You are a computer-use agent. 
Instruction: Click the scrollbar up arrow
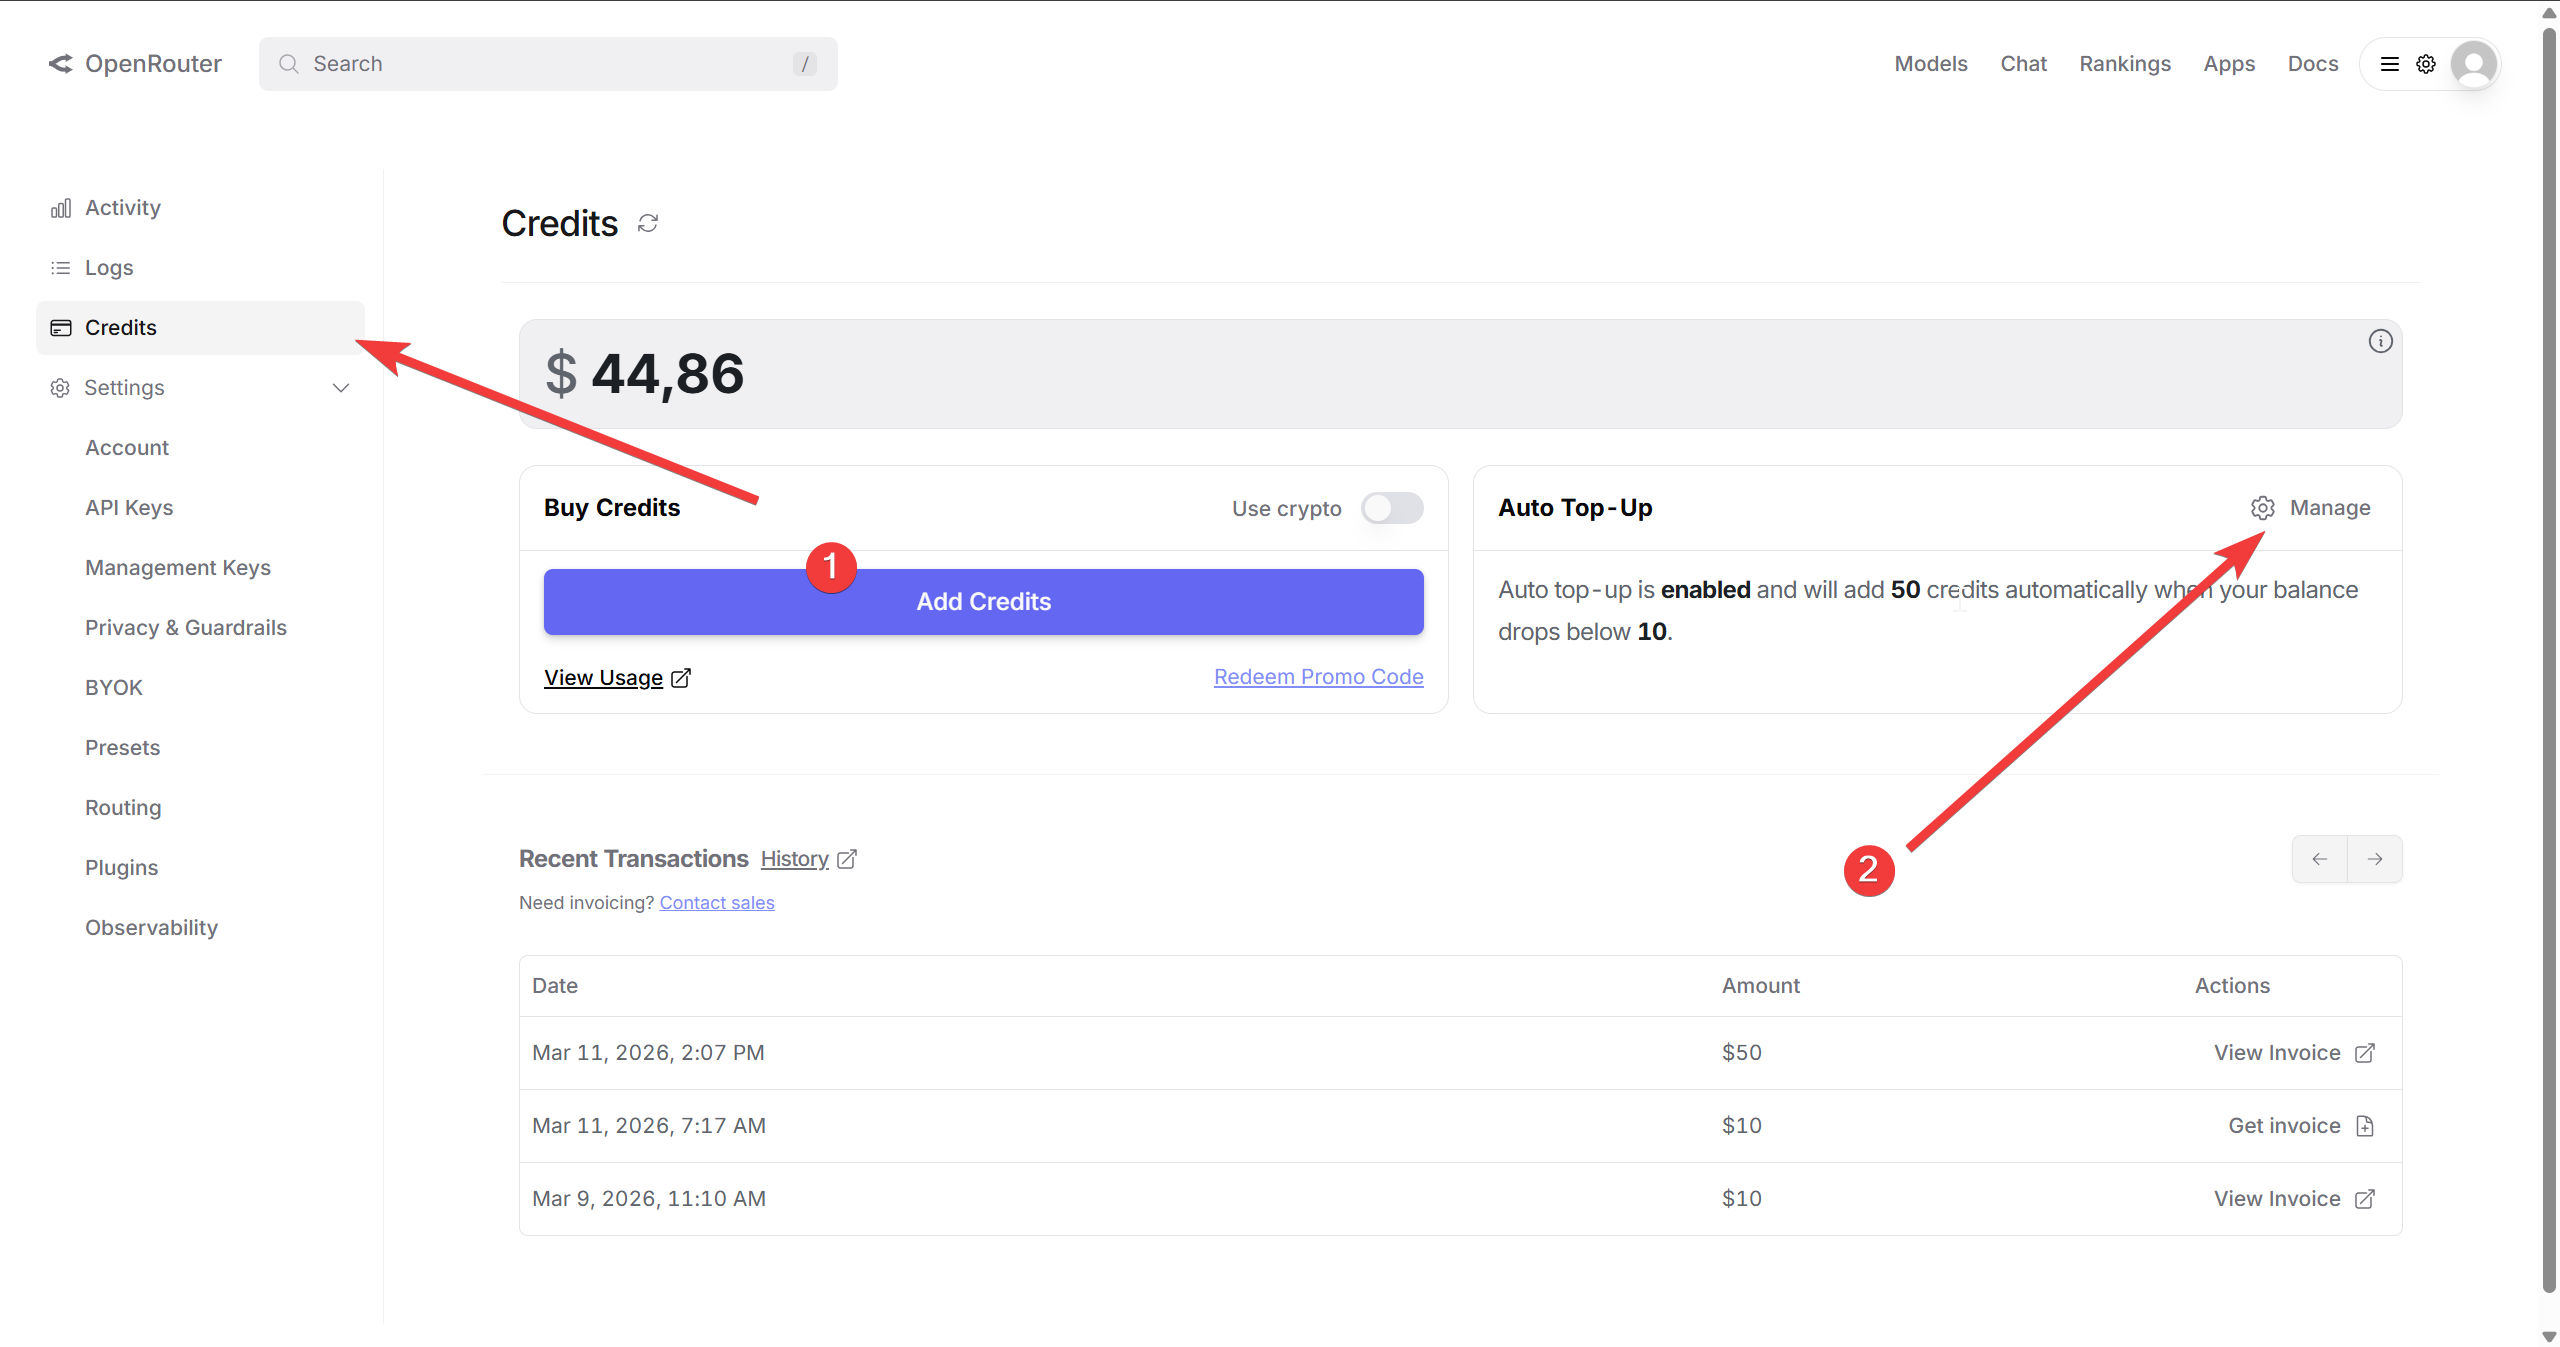[x=2549, y=13]
